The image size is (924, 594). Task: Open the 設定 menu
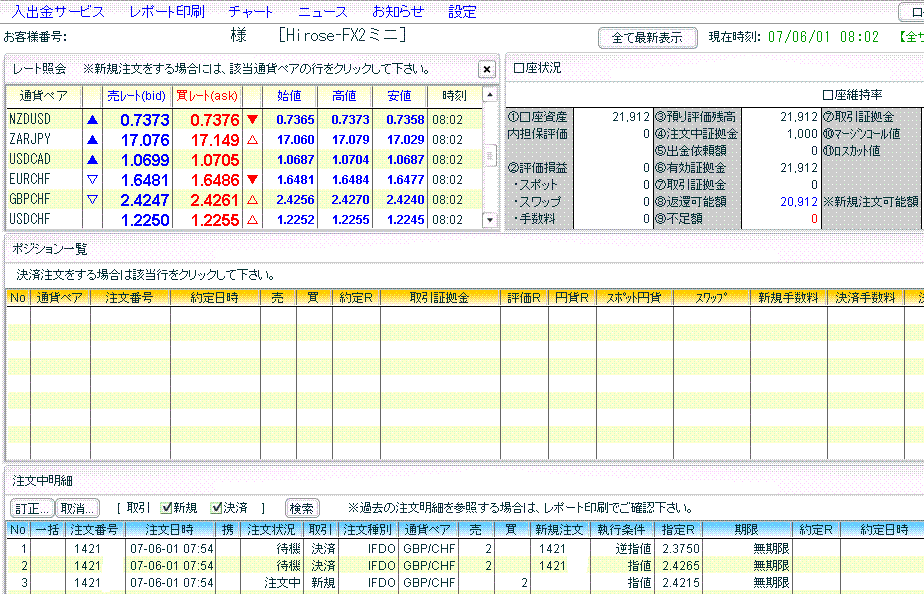pyautogui.click(x=462, y=11)
